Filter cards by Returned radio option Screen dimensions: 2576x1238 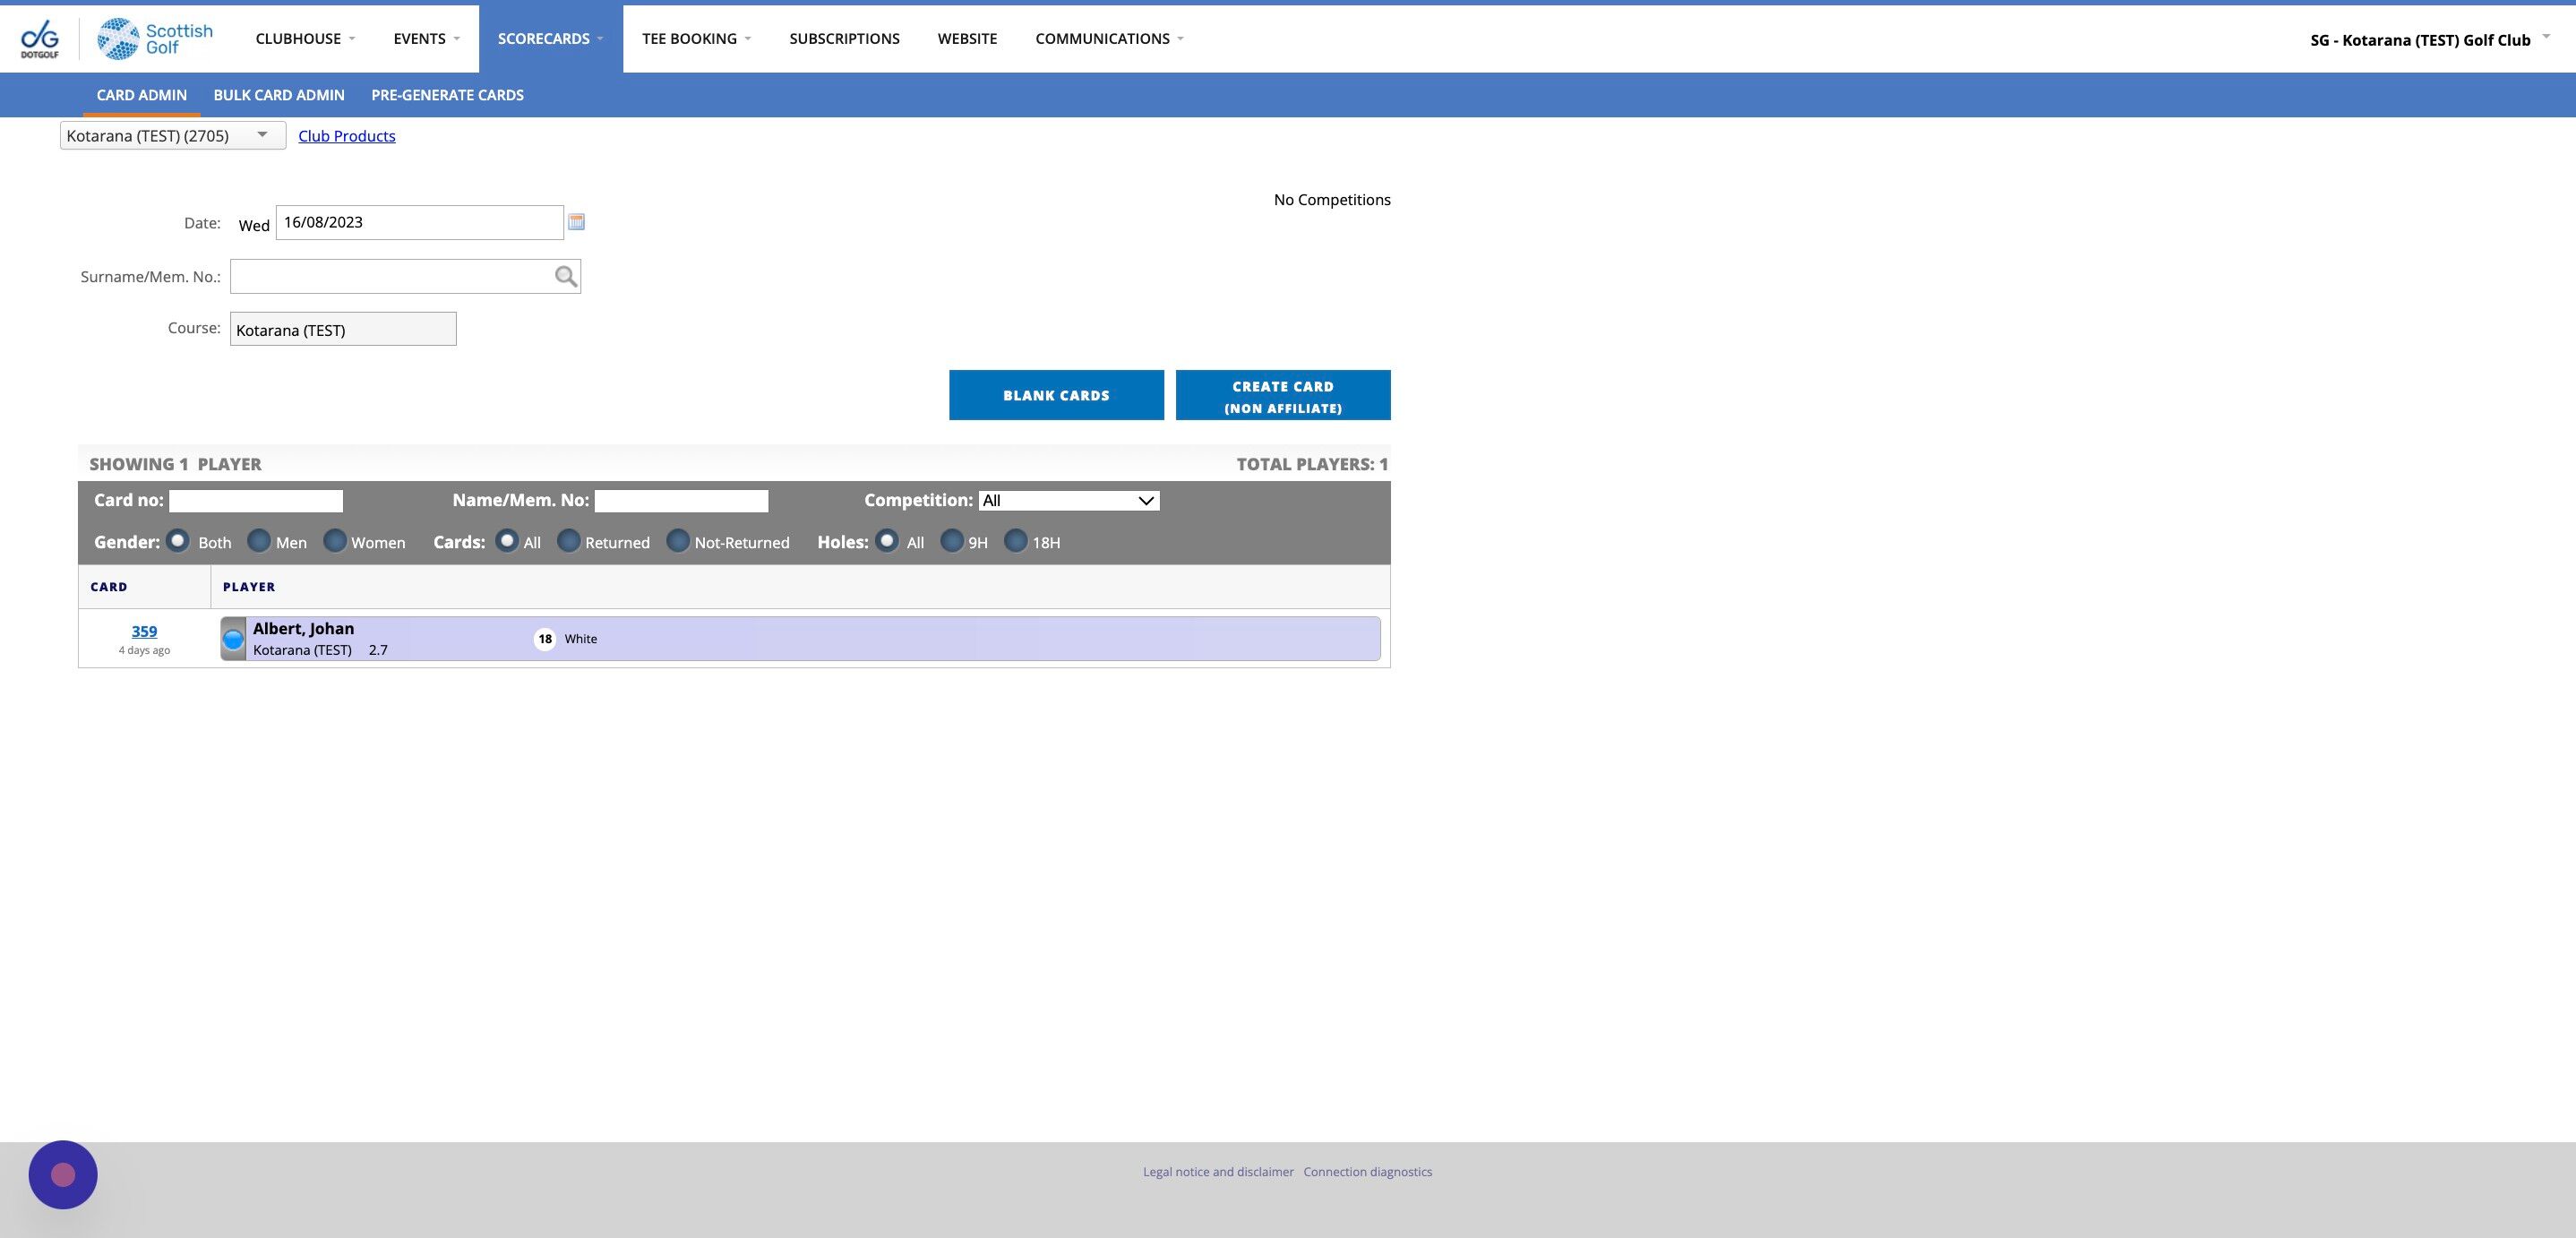coord(568,541)
